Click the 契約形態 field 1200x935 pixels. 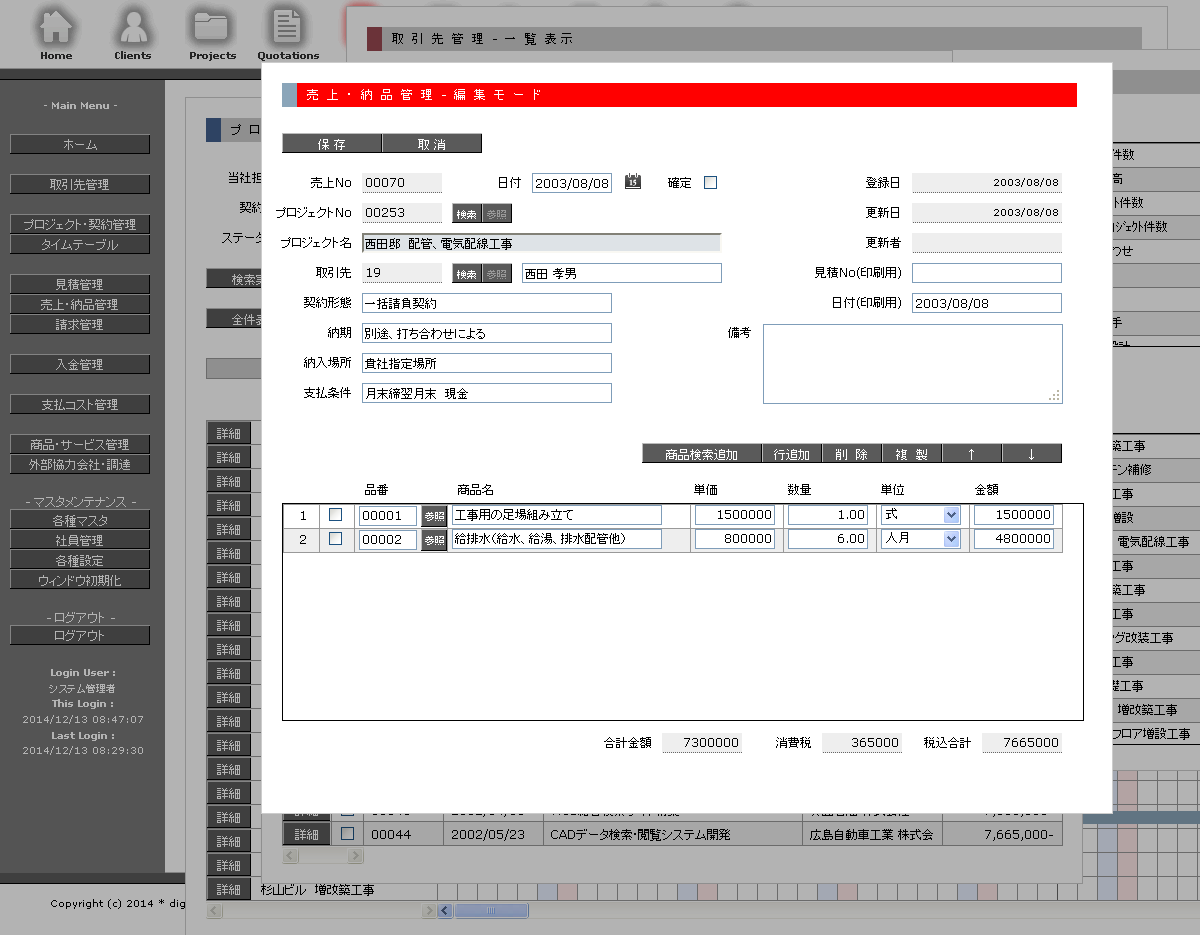pos(487,303)
